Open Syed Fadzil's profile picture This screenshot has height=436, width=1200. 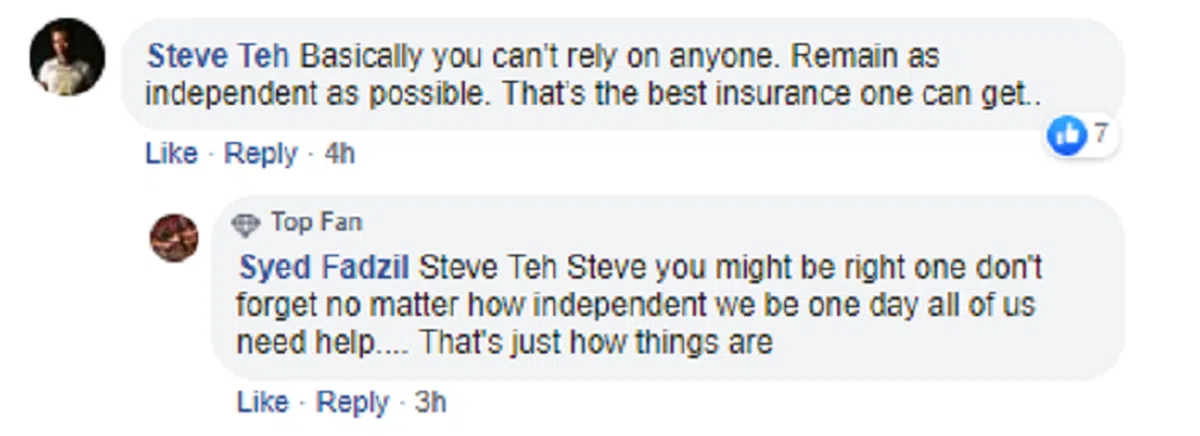pos(175,239)
